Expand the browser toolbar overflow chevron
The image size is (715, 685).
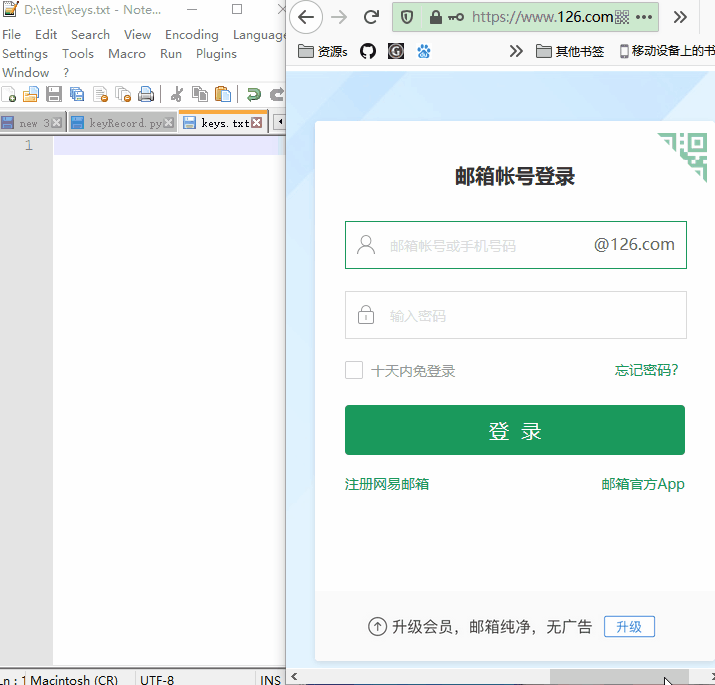(680, 17)
